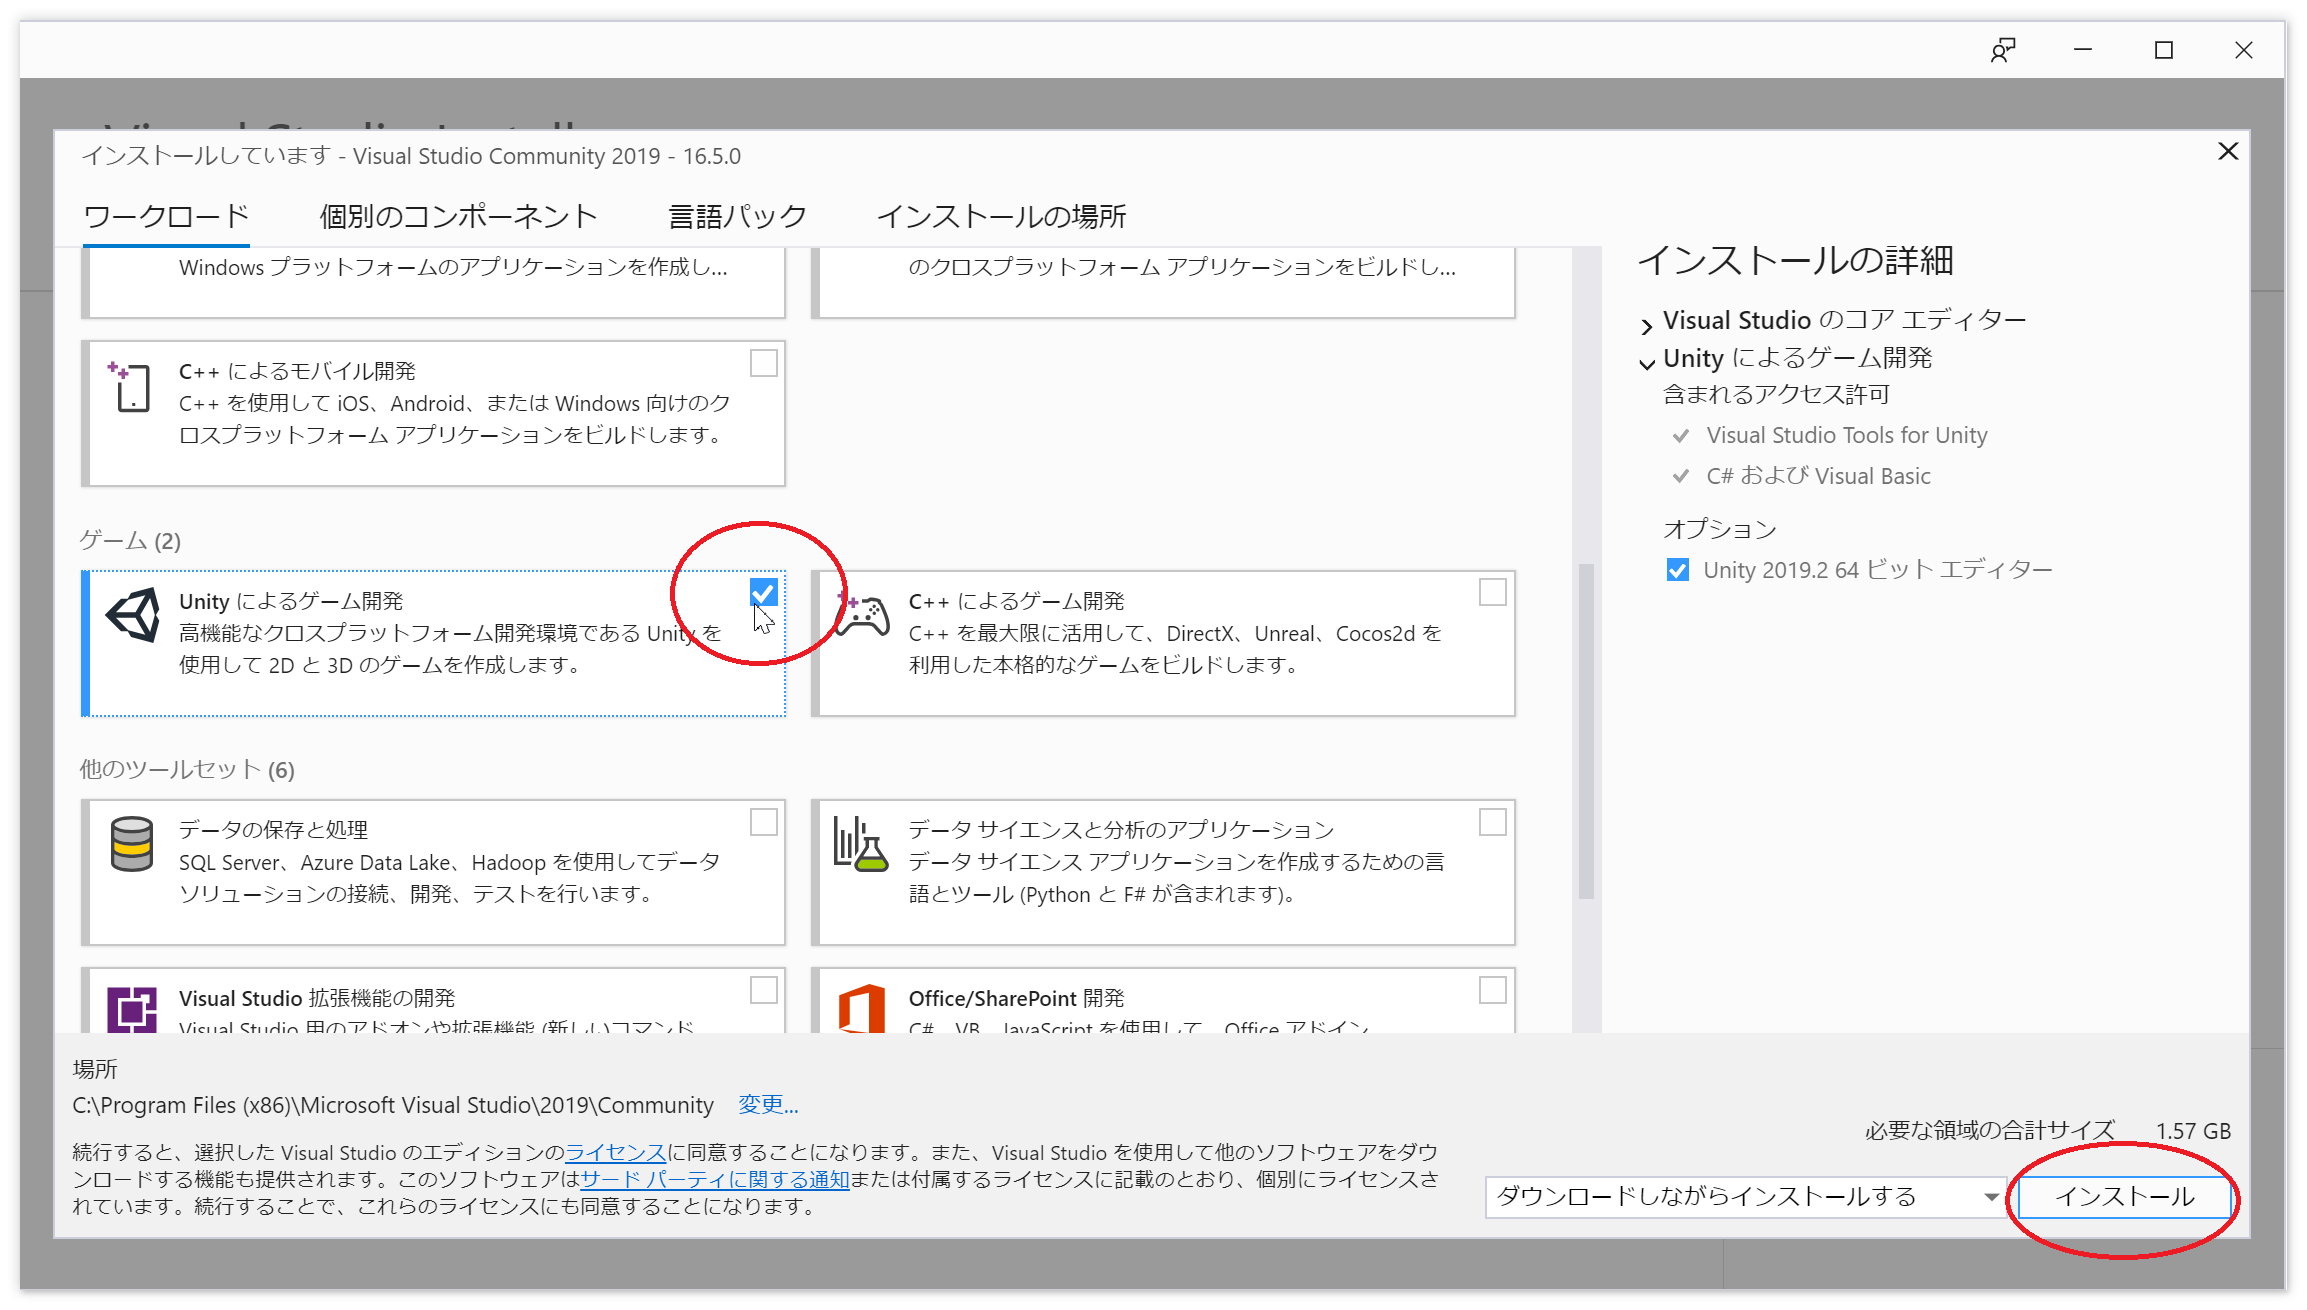
Task: Click the 他のツールセット (6) category heading
Action: [187, 769]
